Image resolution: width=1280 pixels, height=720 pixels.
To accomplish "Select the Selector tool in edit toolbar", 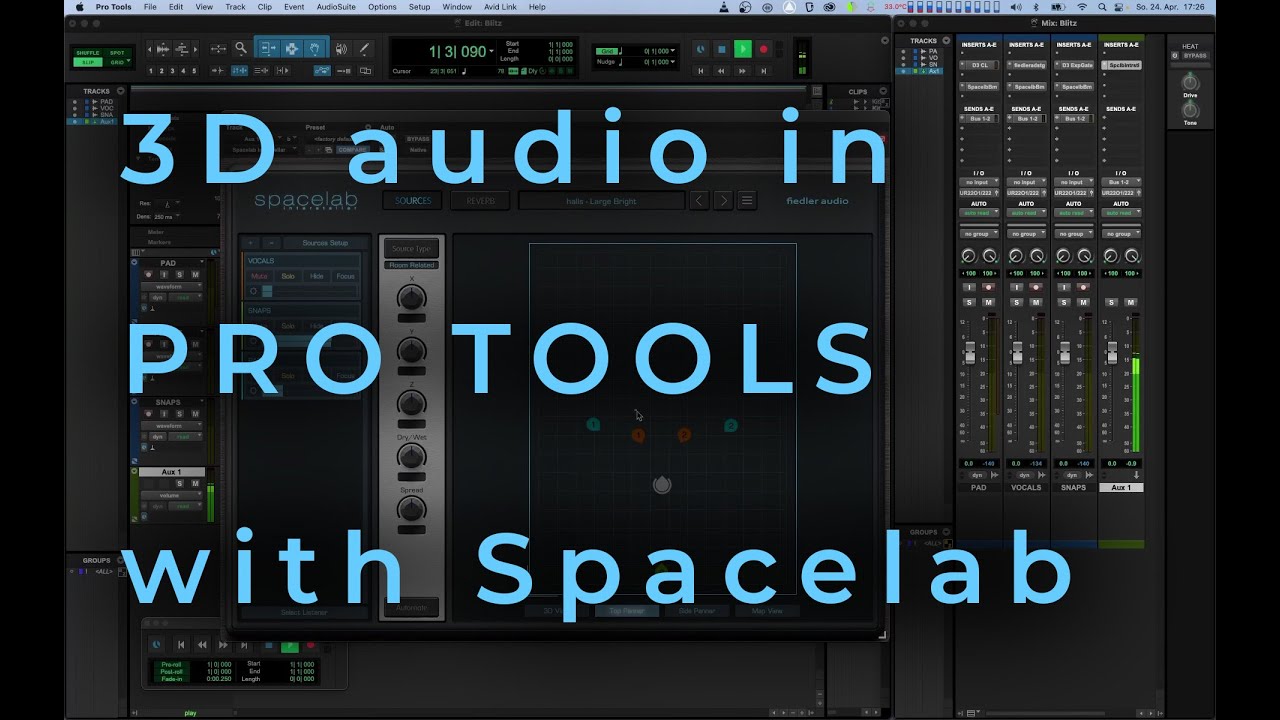I will tap(292, 48).
